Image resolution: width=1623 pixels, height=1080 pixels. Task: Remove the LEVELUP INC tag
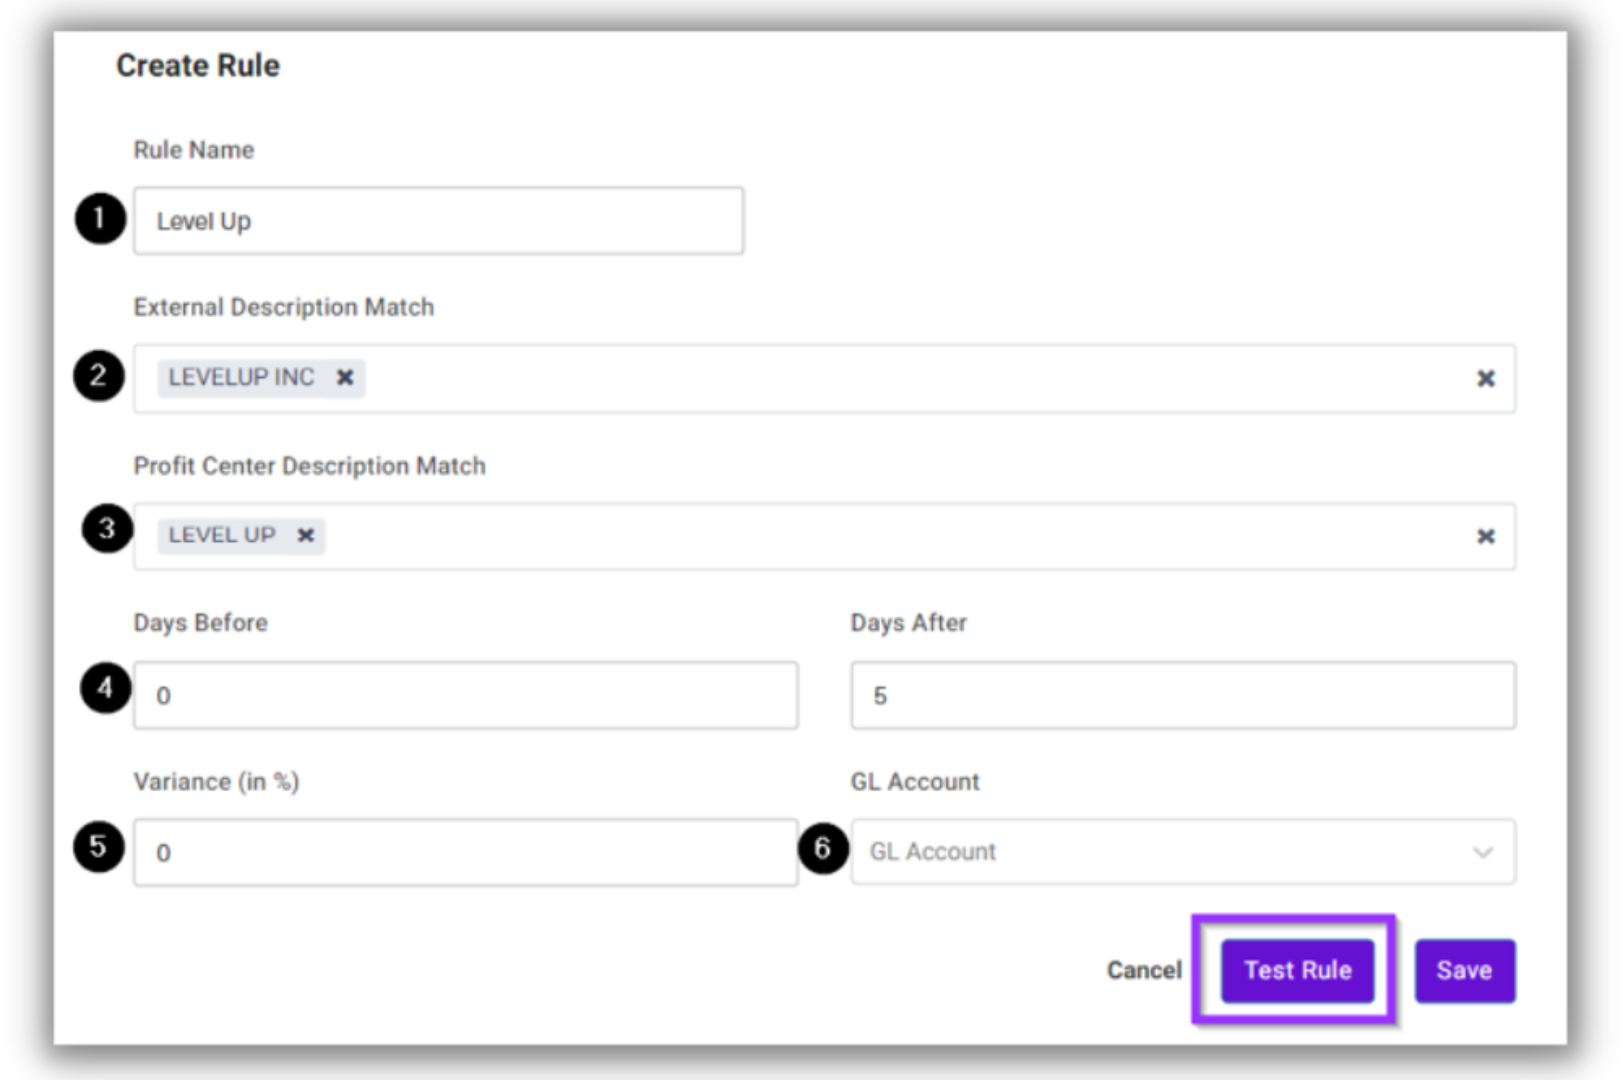click(x=345, y=377)
